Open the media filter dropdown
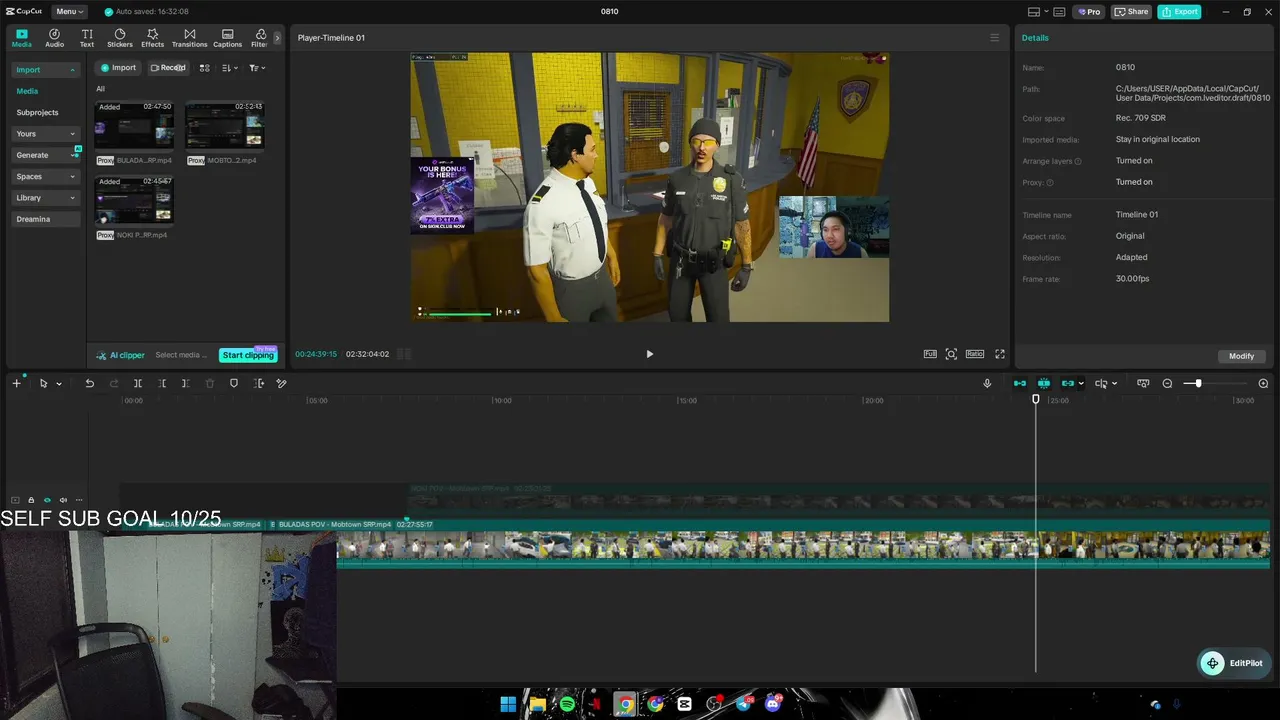Image resolution: width=1280 pixels, height=720 pixels. coord(257,68)
